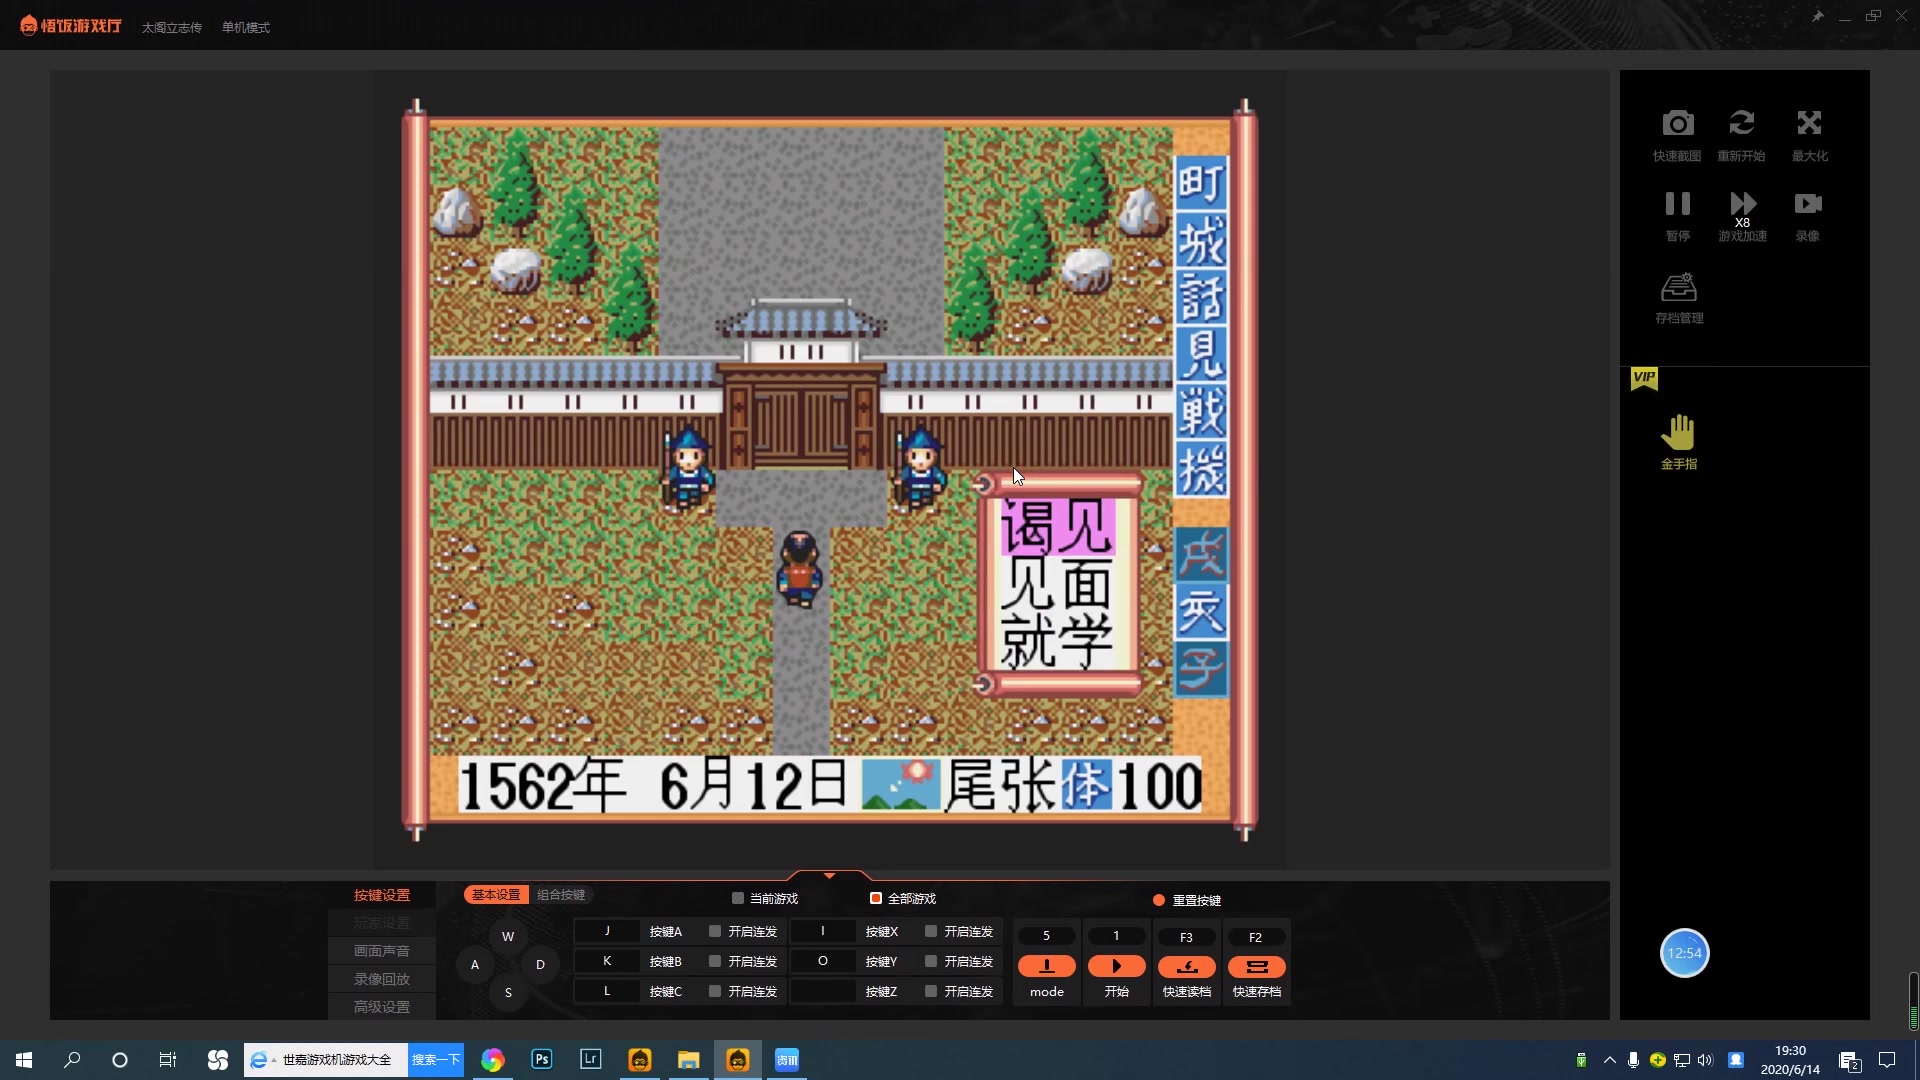Open Task View from the taskbar
Screen dimensions: 1920x1080
[168, 1060]
